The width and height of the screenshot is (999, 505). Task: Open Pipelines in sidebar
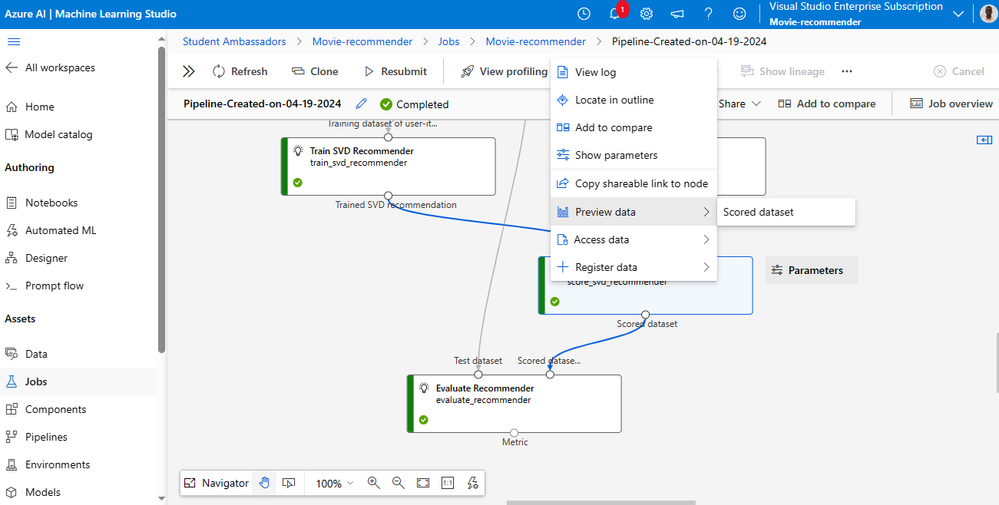coord(37,437)
